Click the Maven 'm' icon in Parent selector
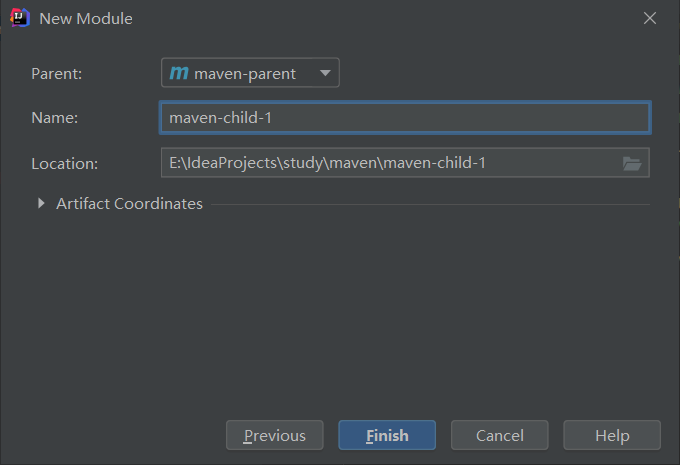The image size is (680, 465). (x=179, y=72)
